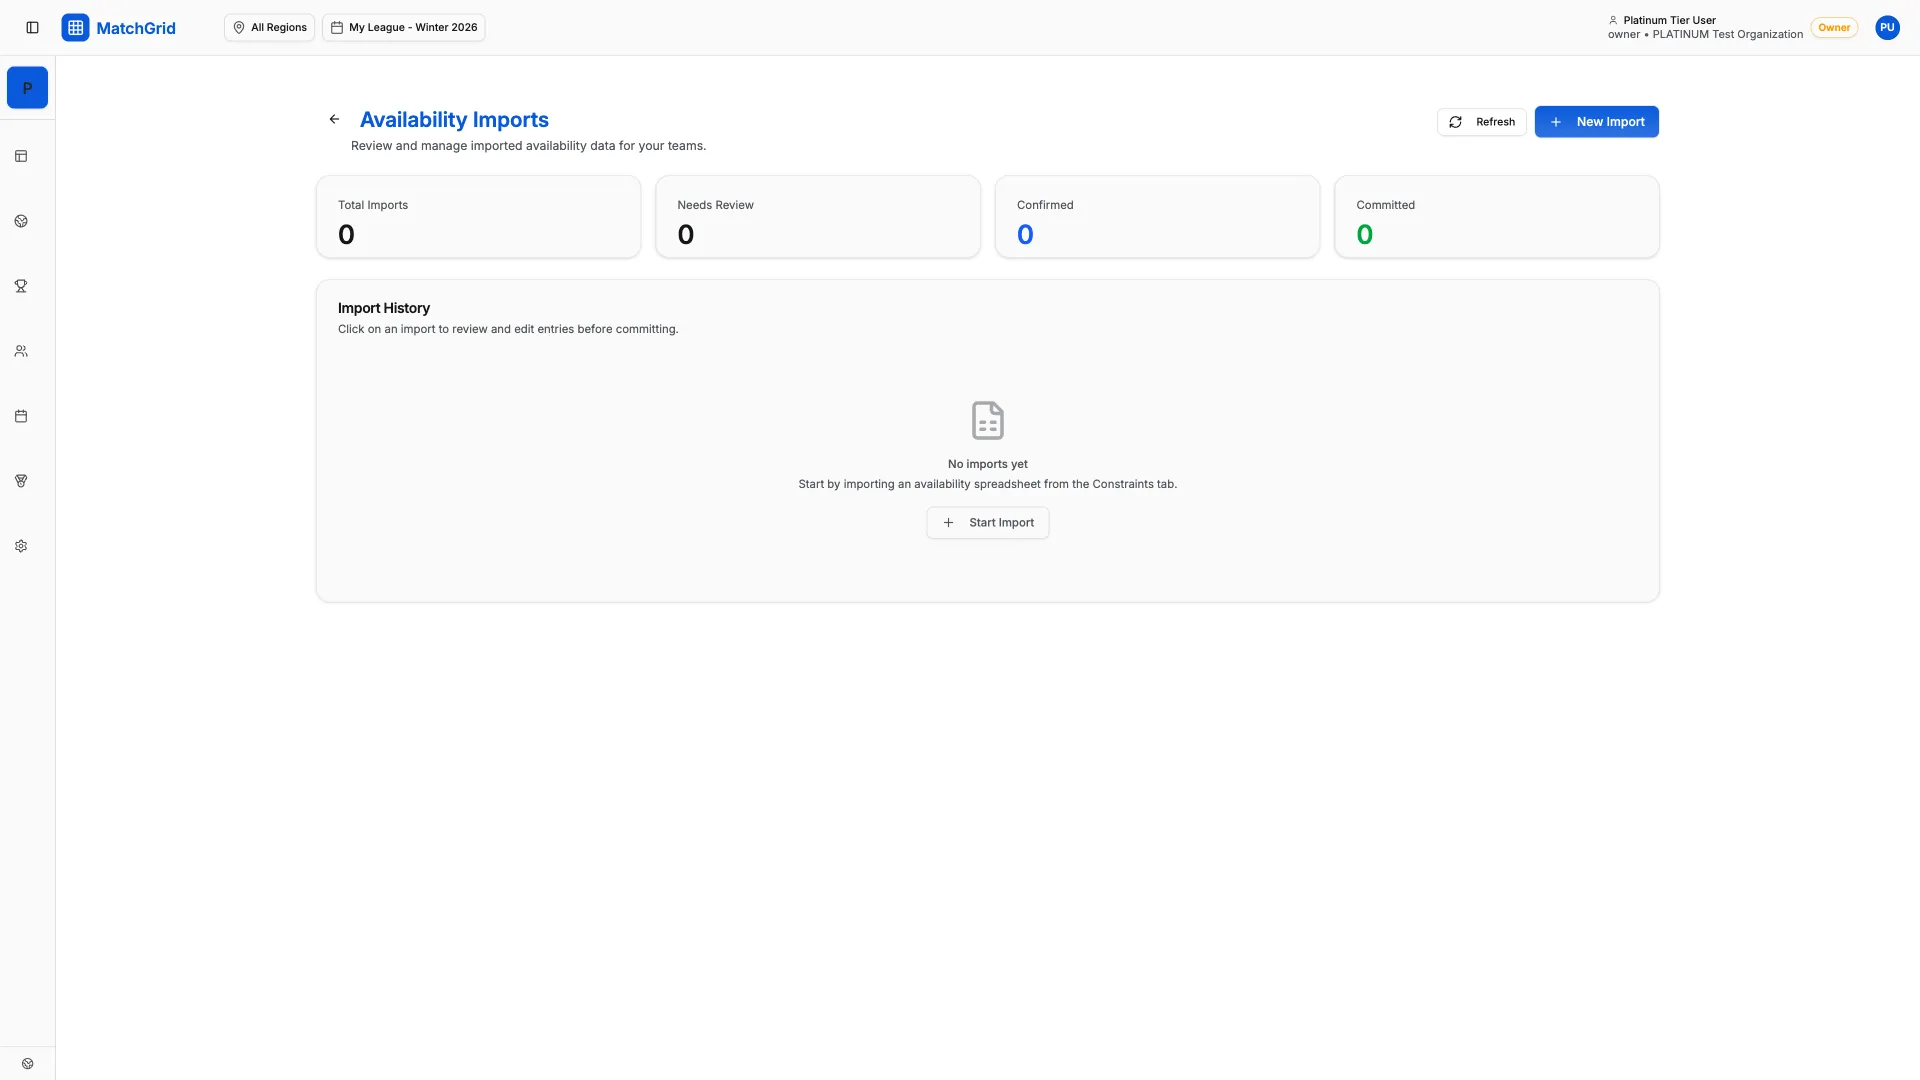
Task: Open the My League - Winter 2026 selector
Action: pyautogui.click(x=404, y=27)
